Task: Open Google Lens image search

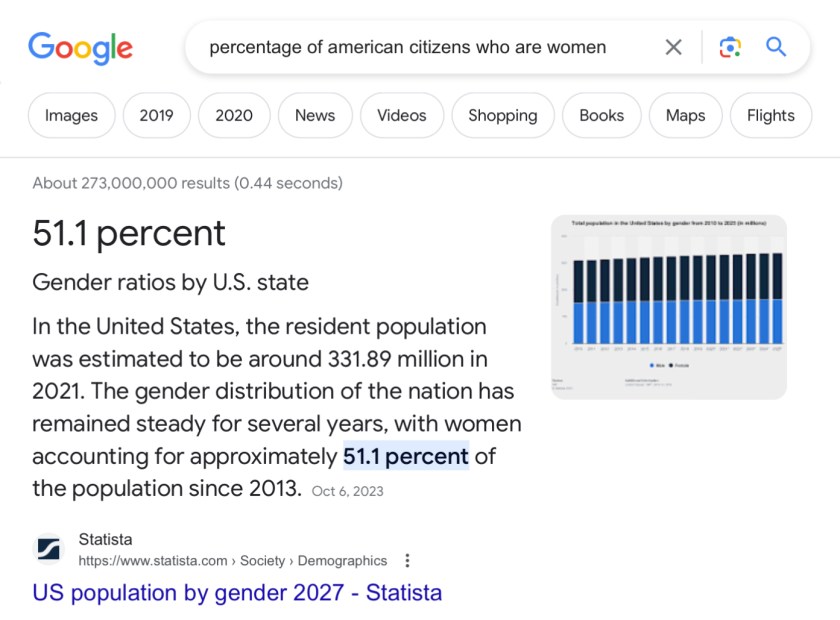Action: coord(730,47)
